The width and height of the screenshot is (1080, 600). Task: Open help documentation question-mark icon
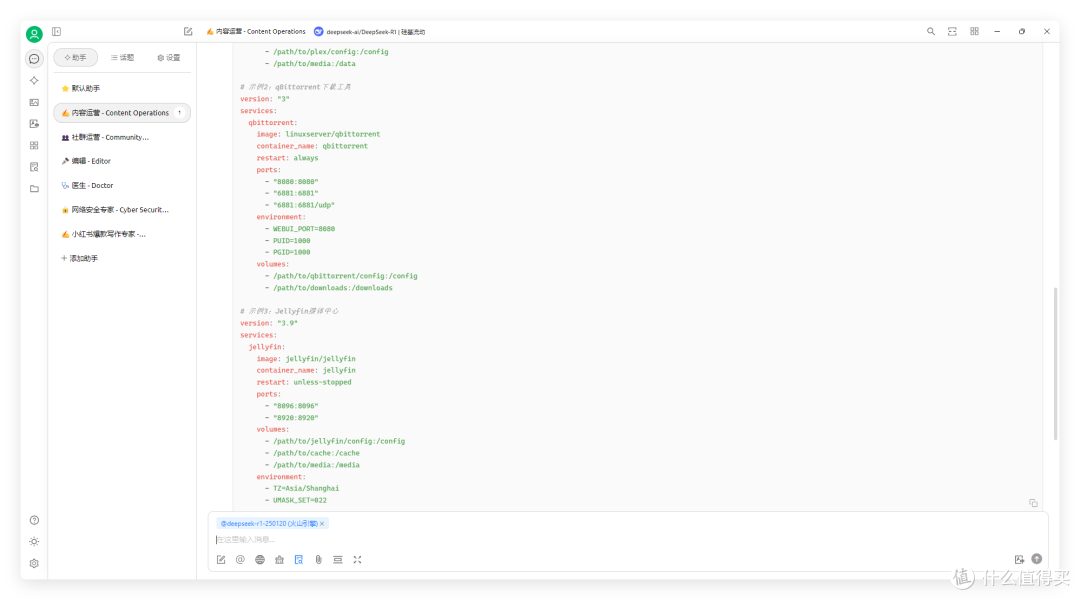(x=34, y=520)
